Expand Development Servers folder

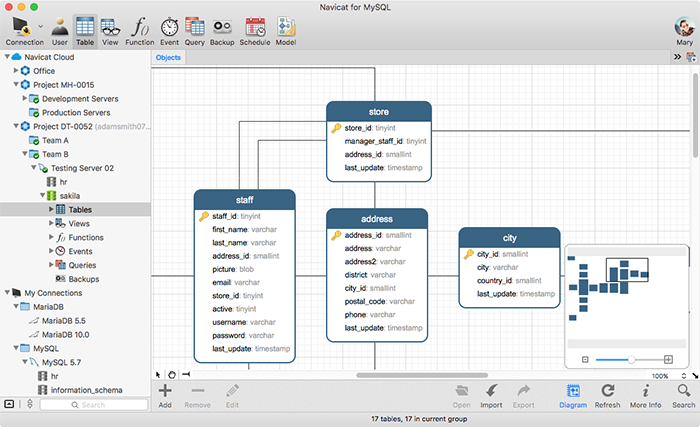(x=25, y=98)
